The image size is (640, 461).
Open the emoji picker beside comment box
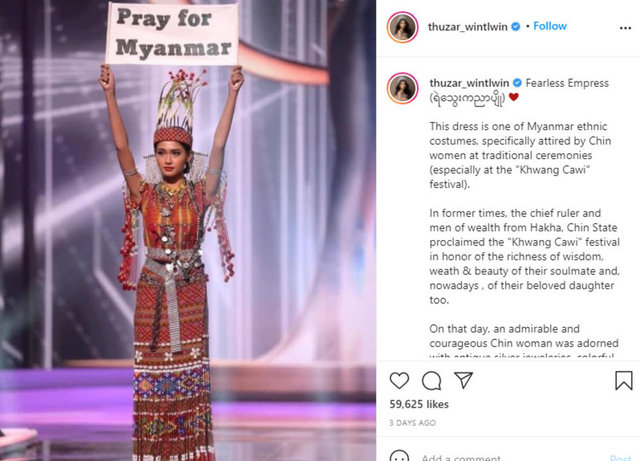[x=399, y=457]
